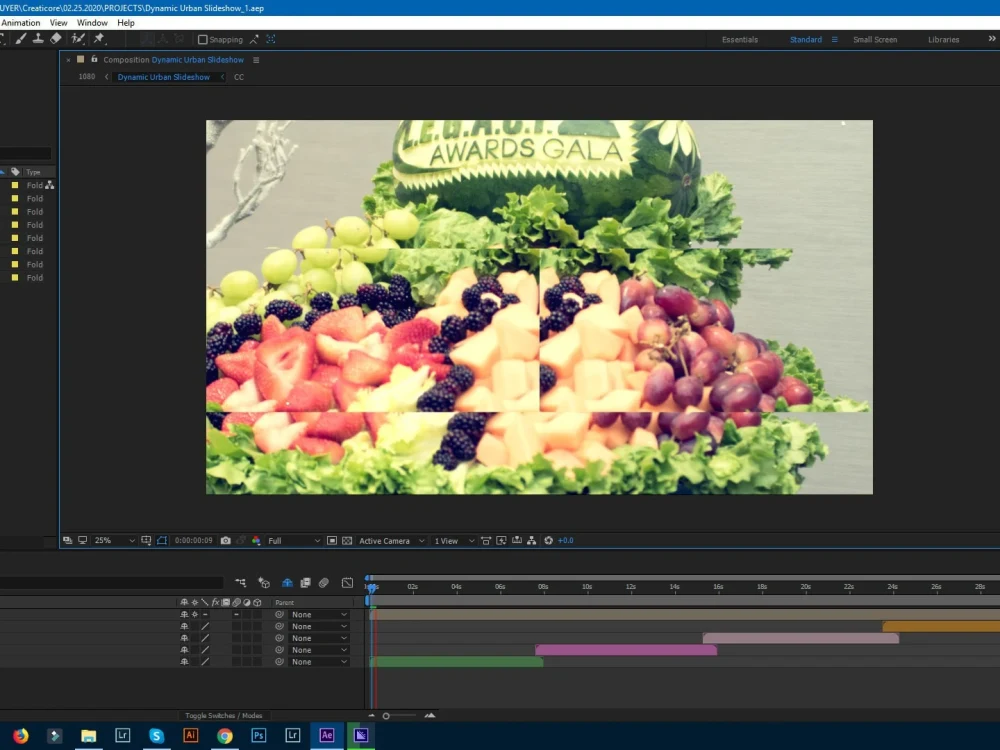Viewport: 1000px width, 750px height.
Task: Toggle mask and shape path visibility
Action: (162, 540)
